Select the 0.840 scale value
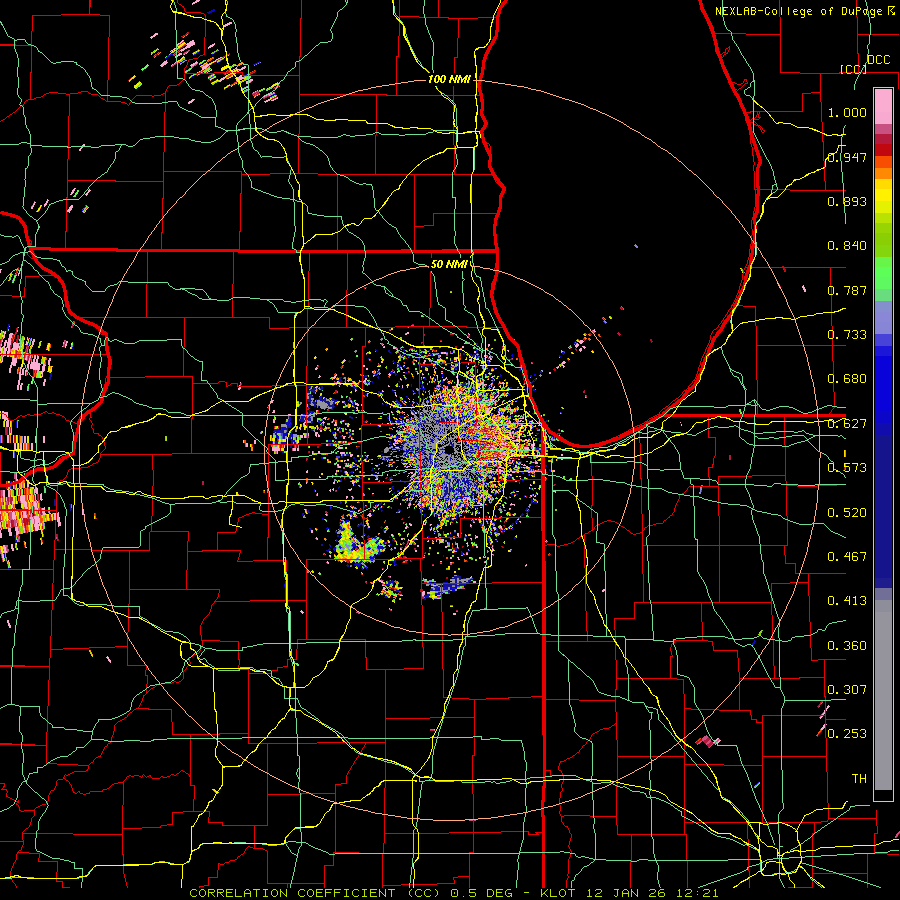The width and height of the screenshot is (900, 900). point(847,246)
